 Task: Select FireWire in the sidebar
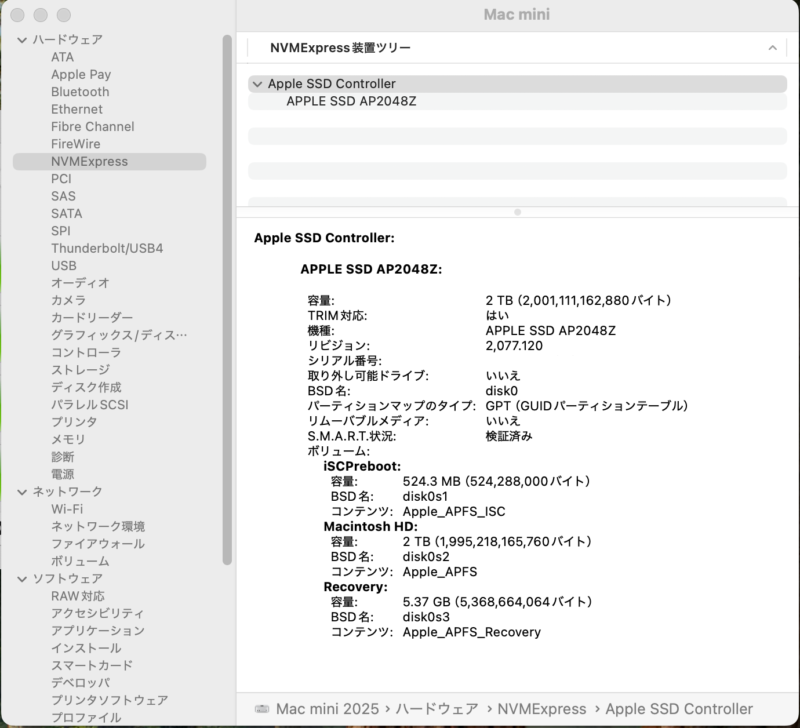tap(76, 144)
